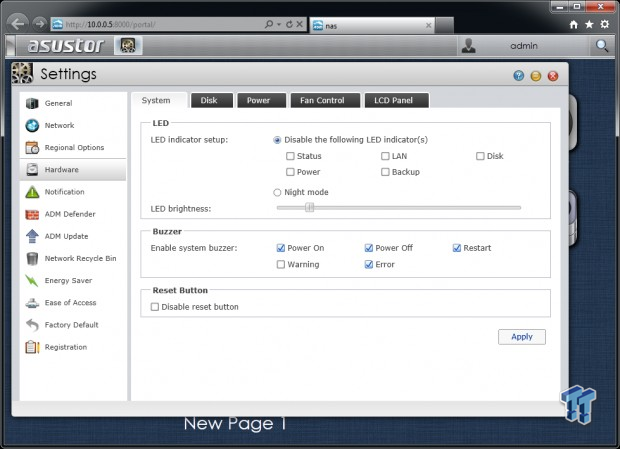
Task: Click the Settings app icon in the ADM taskbar
Action: pyautogui.click(x=128, y=45)
